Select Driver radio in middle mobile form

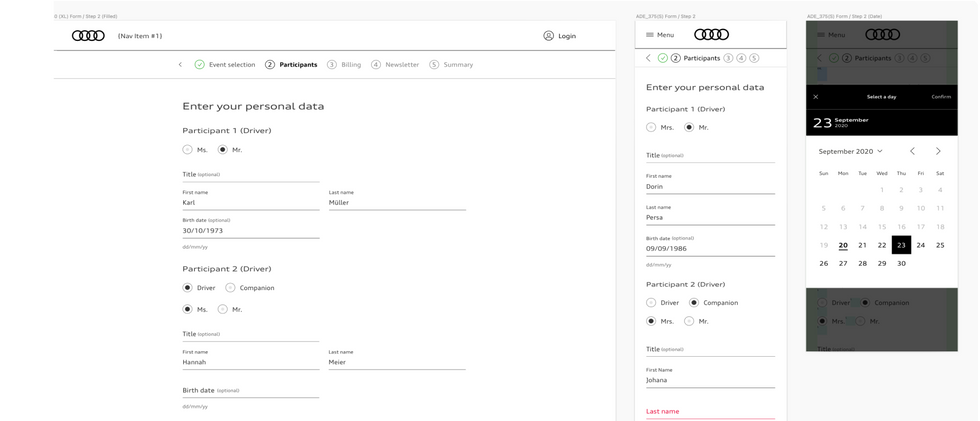pyautogui.click(x=651, y=303)
